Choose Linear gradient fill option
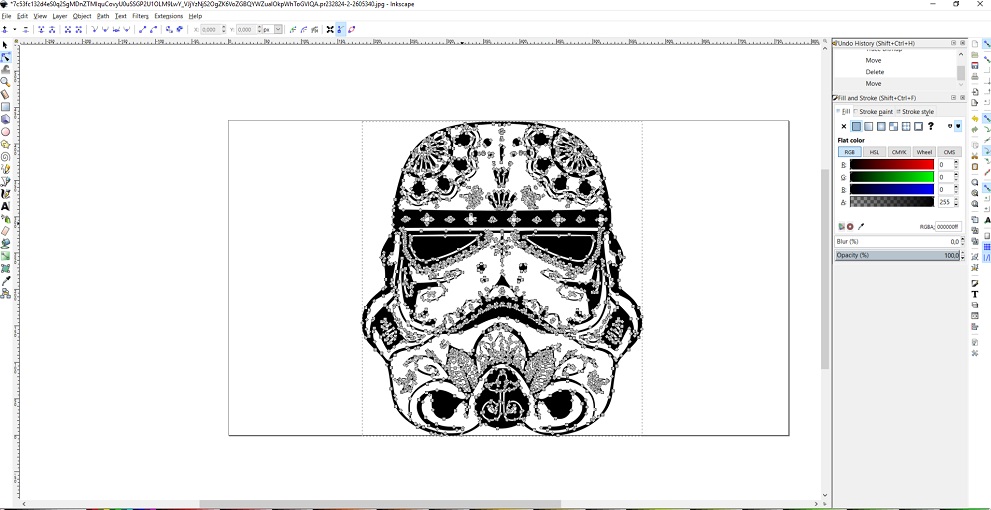991x510 pixels. tap(868, 126)
